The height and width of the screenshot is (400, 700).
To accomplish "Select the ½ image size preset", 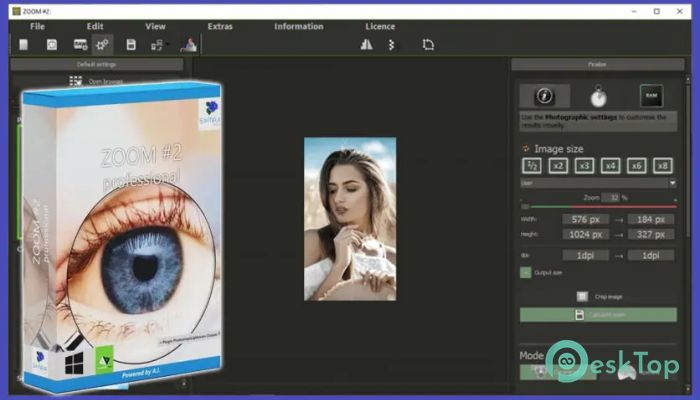I will tap(532, 166).
